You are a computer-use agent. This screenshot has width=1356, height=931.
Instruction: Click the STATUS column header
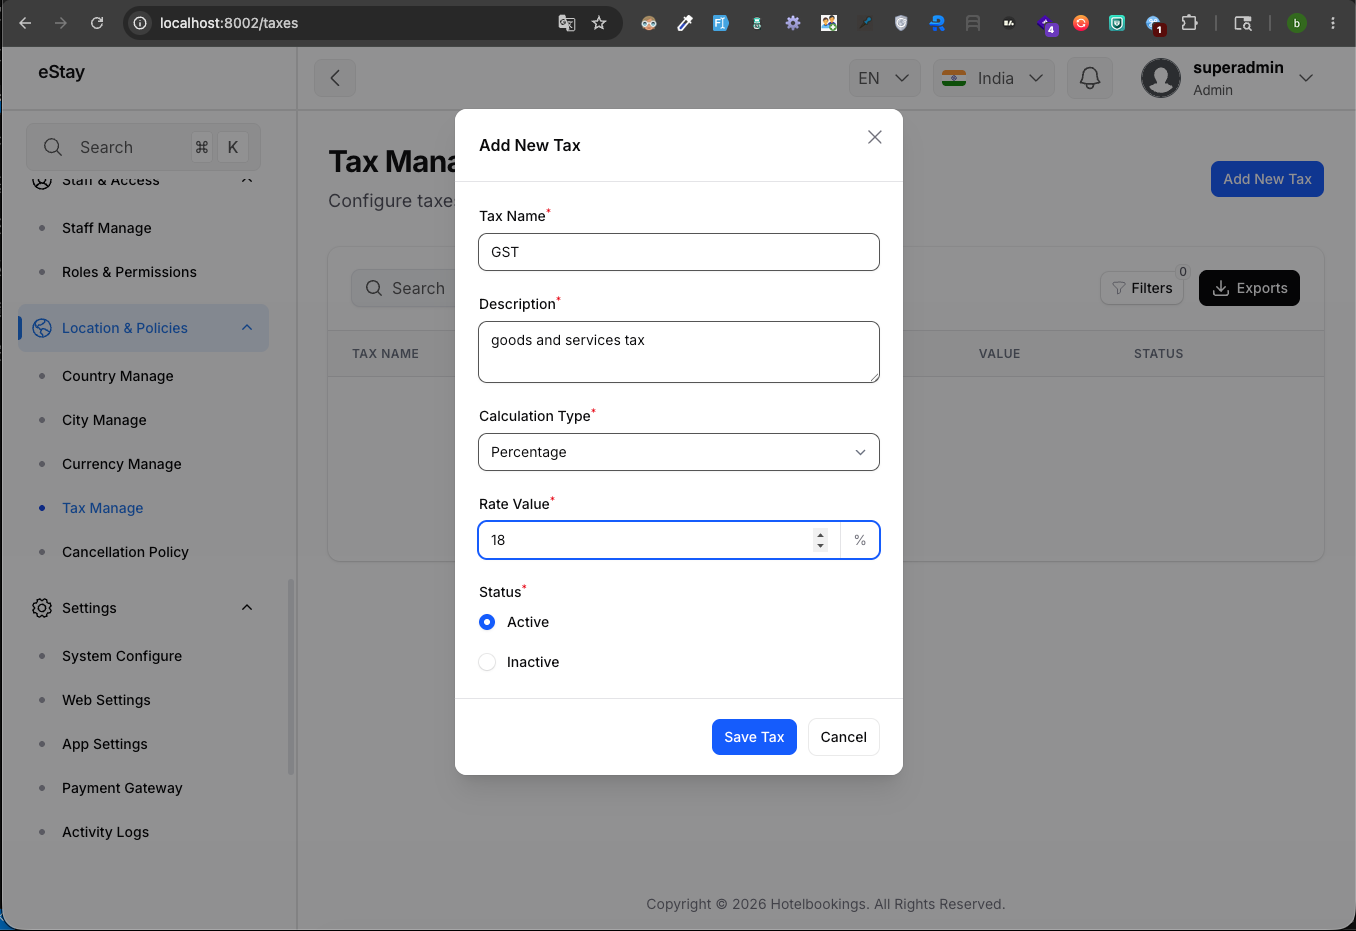coord(1158,354)
